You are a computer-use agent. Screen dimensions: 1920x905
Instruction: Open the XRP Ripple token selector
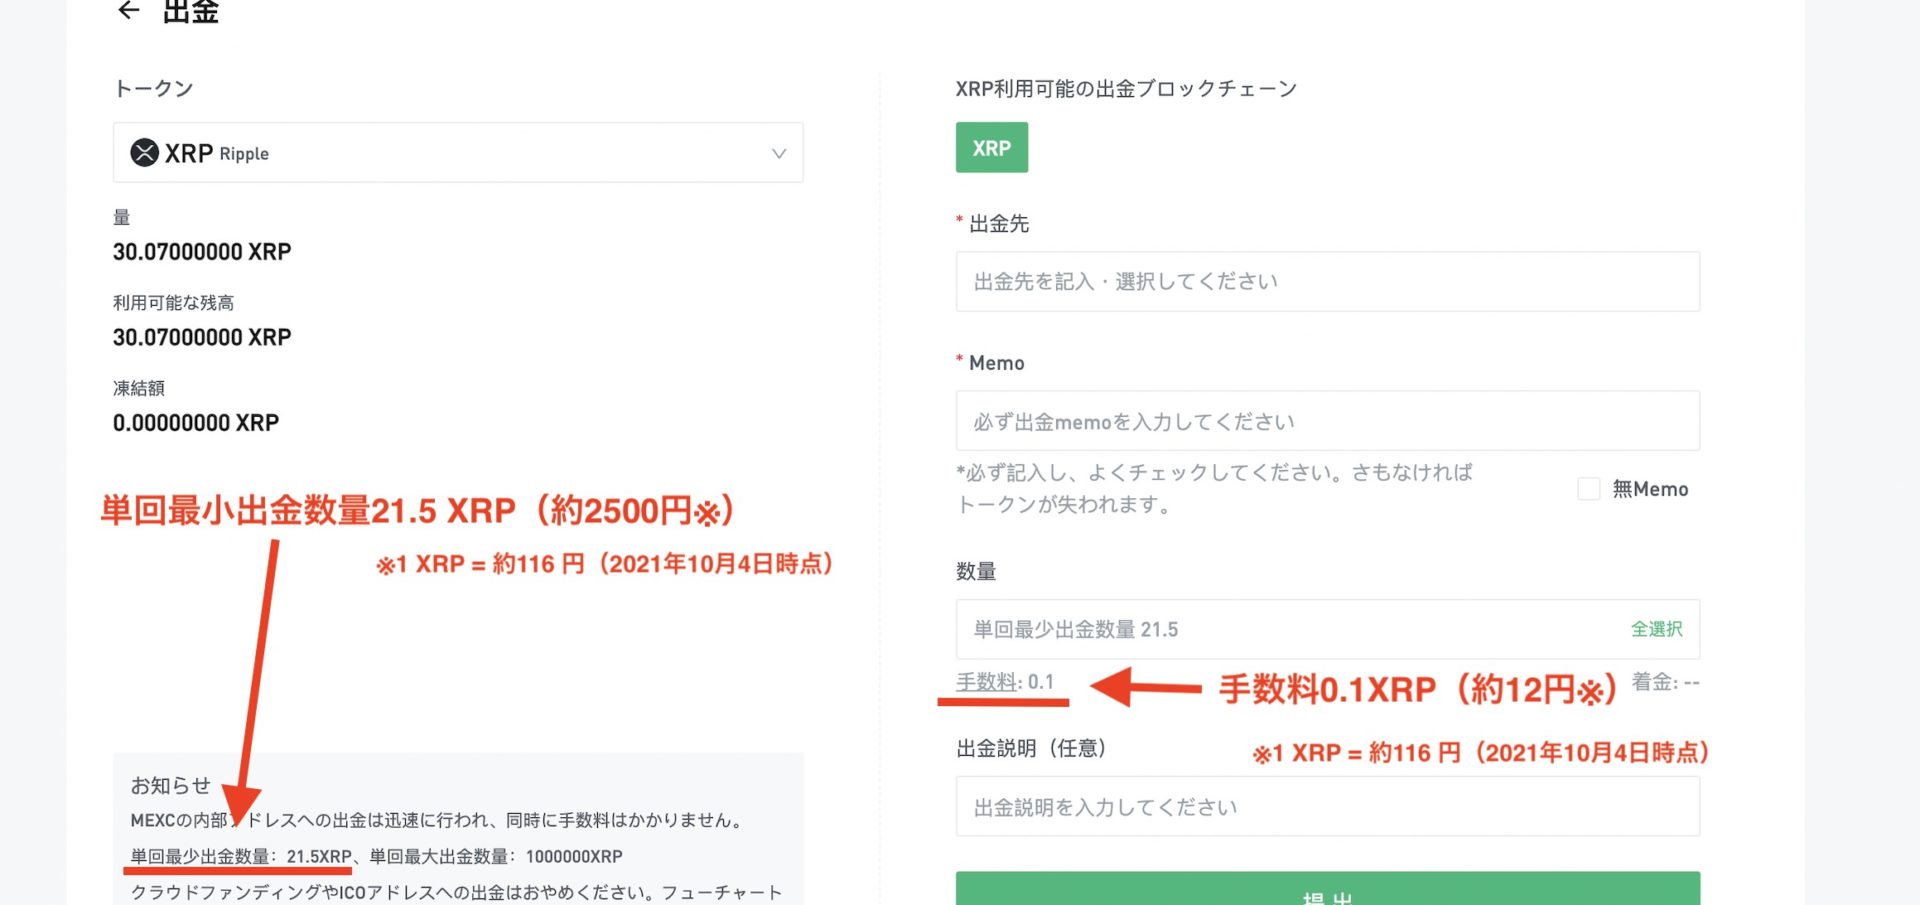coord(457,153)
